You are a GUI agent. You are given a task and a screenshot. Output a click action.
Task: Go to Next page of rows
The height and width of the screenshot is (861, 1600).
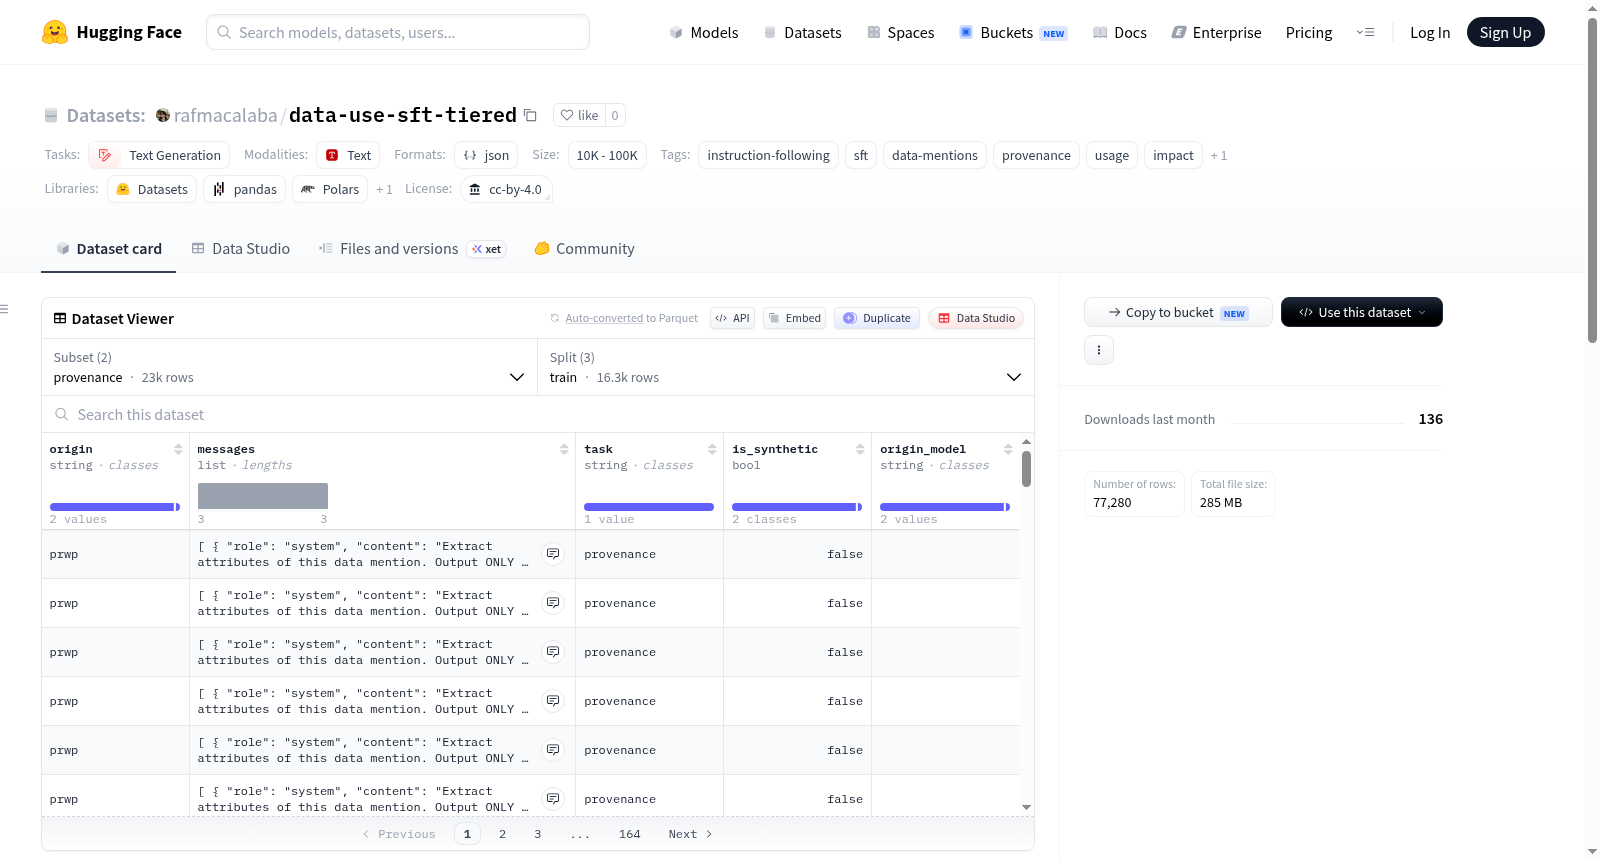click(690, 834)
